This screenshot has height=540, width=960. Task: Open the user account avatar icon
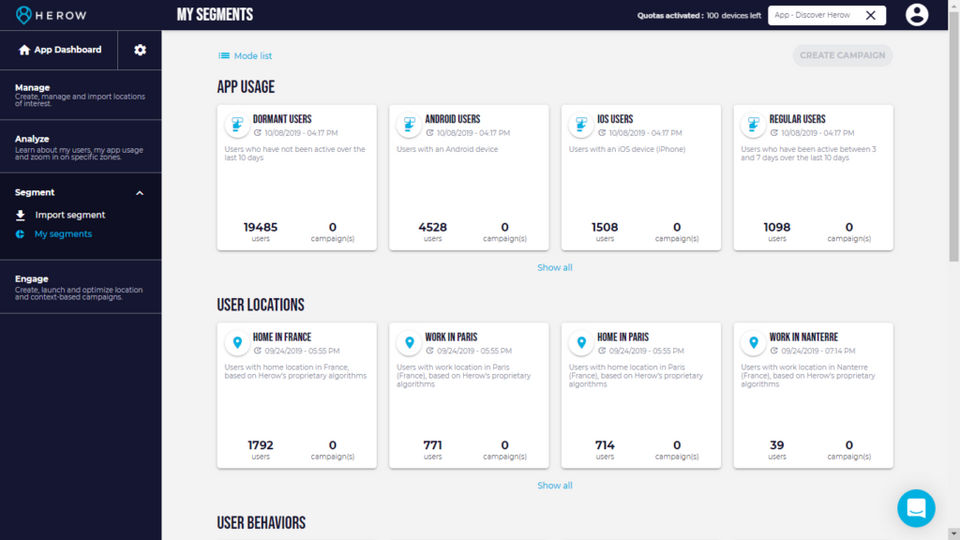click(x=917, y=15)
